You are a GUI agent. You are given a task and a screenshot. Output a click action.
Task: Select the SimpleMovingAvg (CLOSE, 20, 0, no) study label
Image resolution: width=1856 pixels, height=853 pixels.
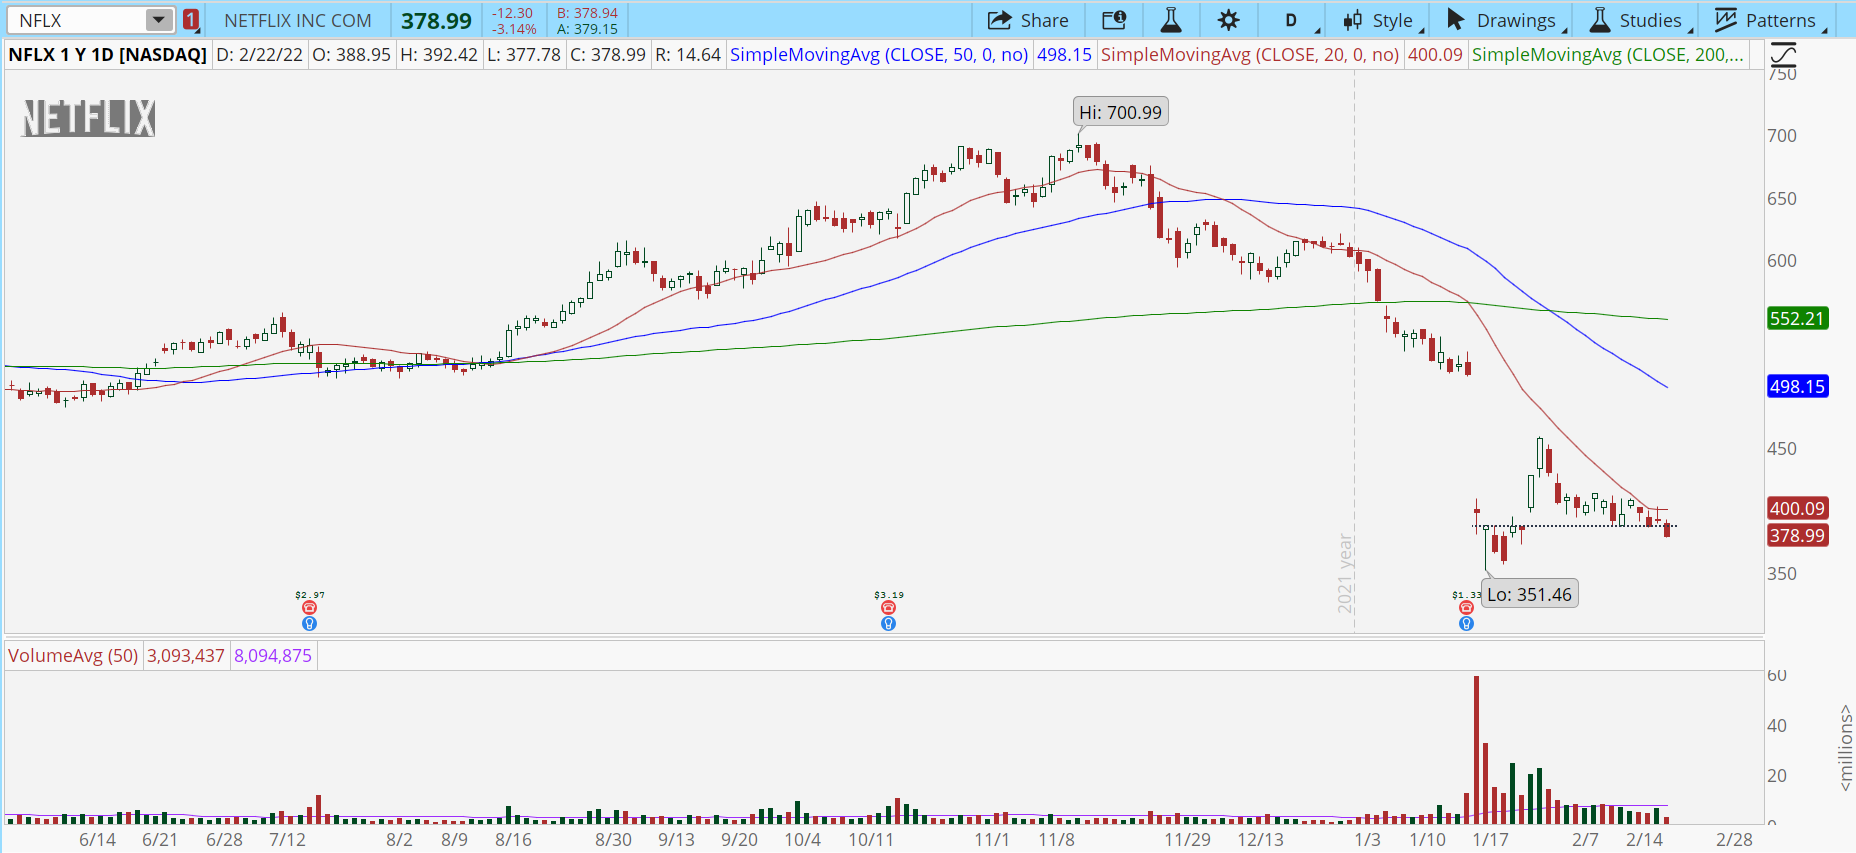pos(1250,55)
